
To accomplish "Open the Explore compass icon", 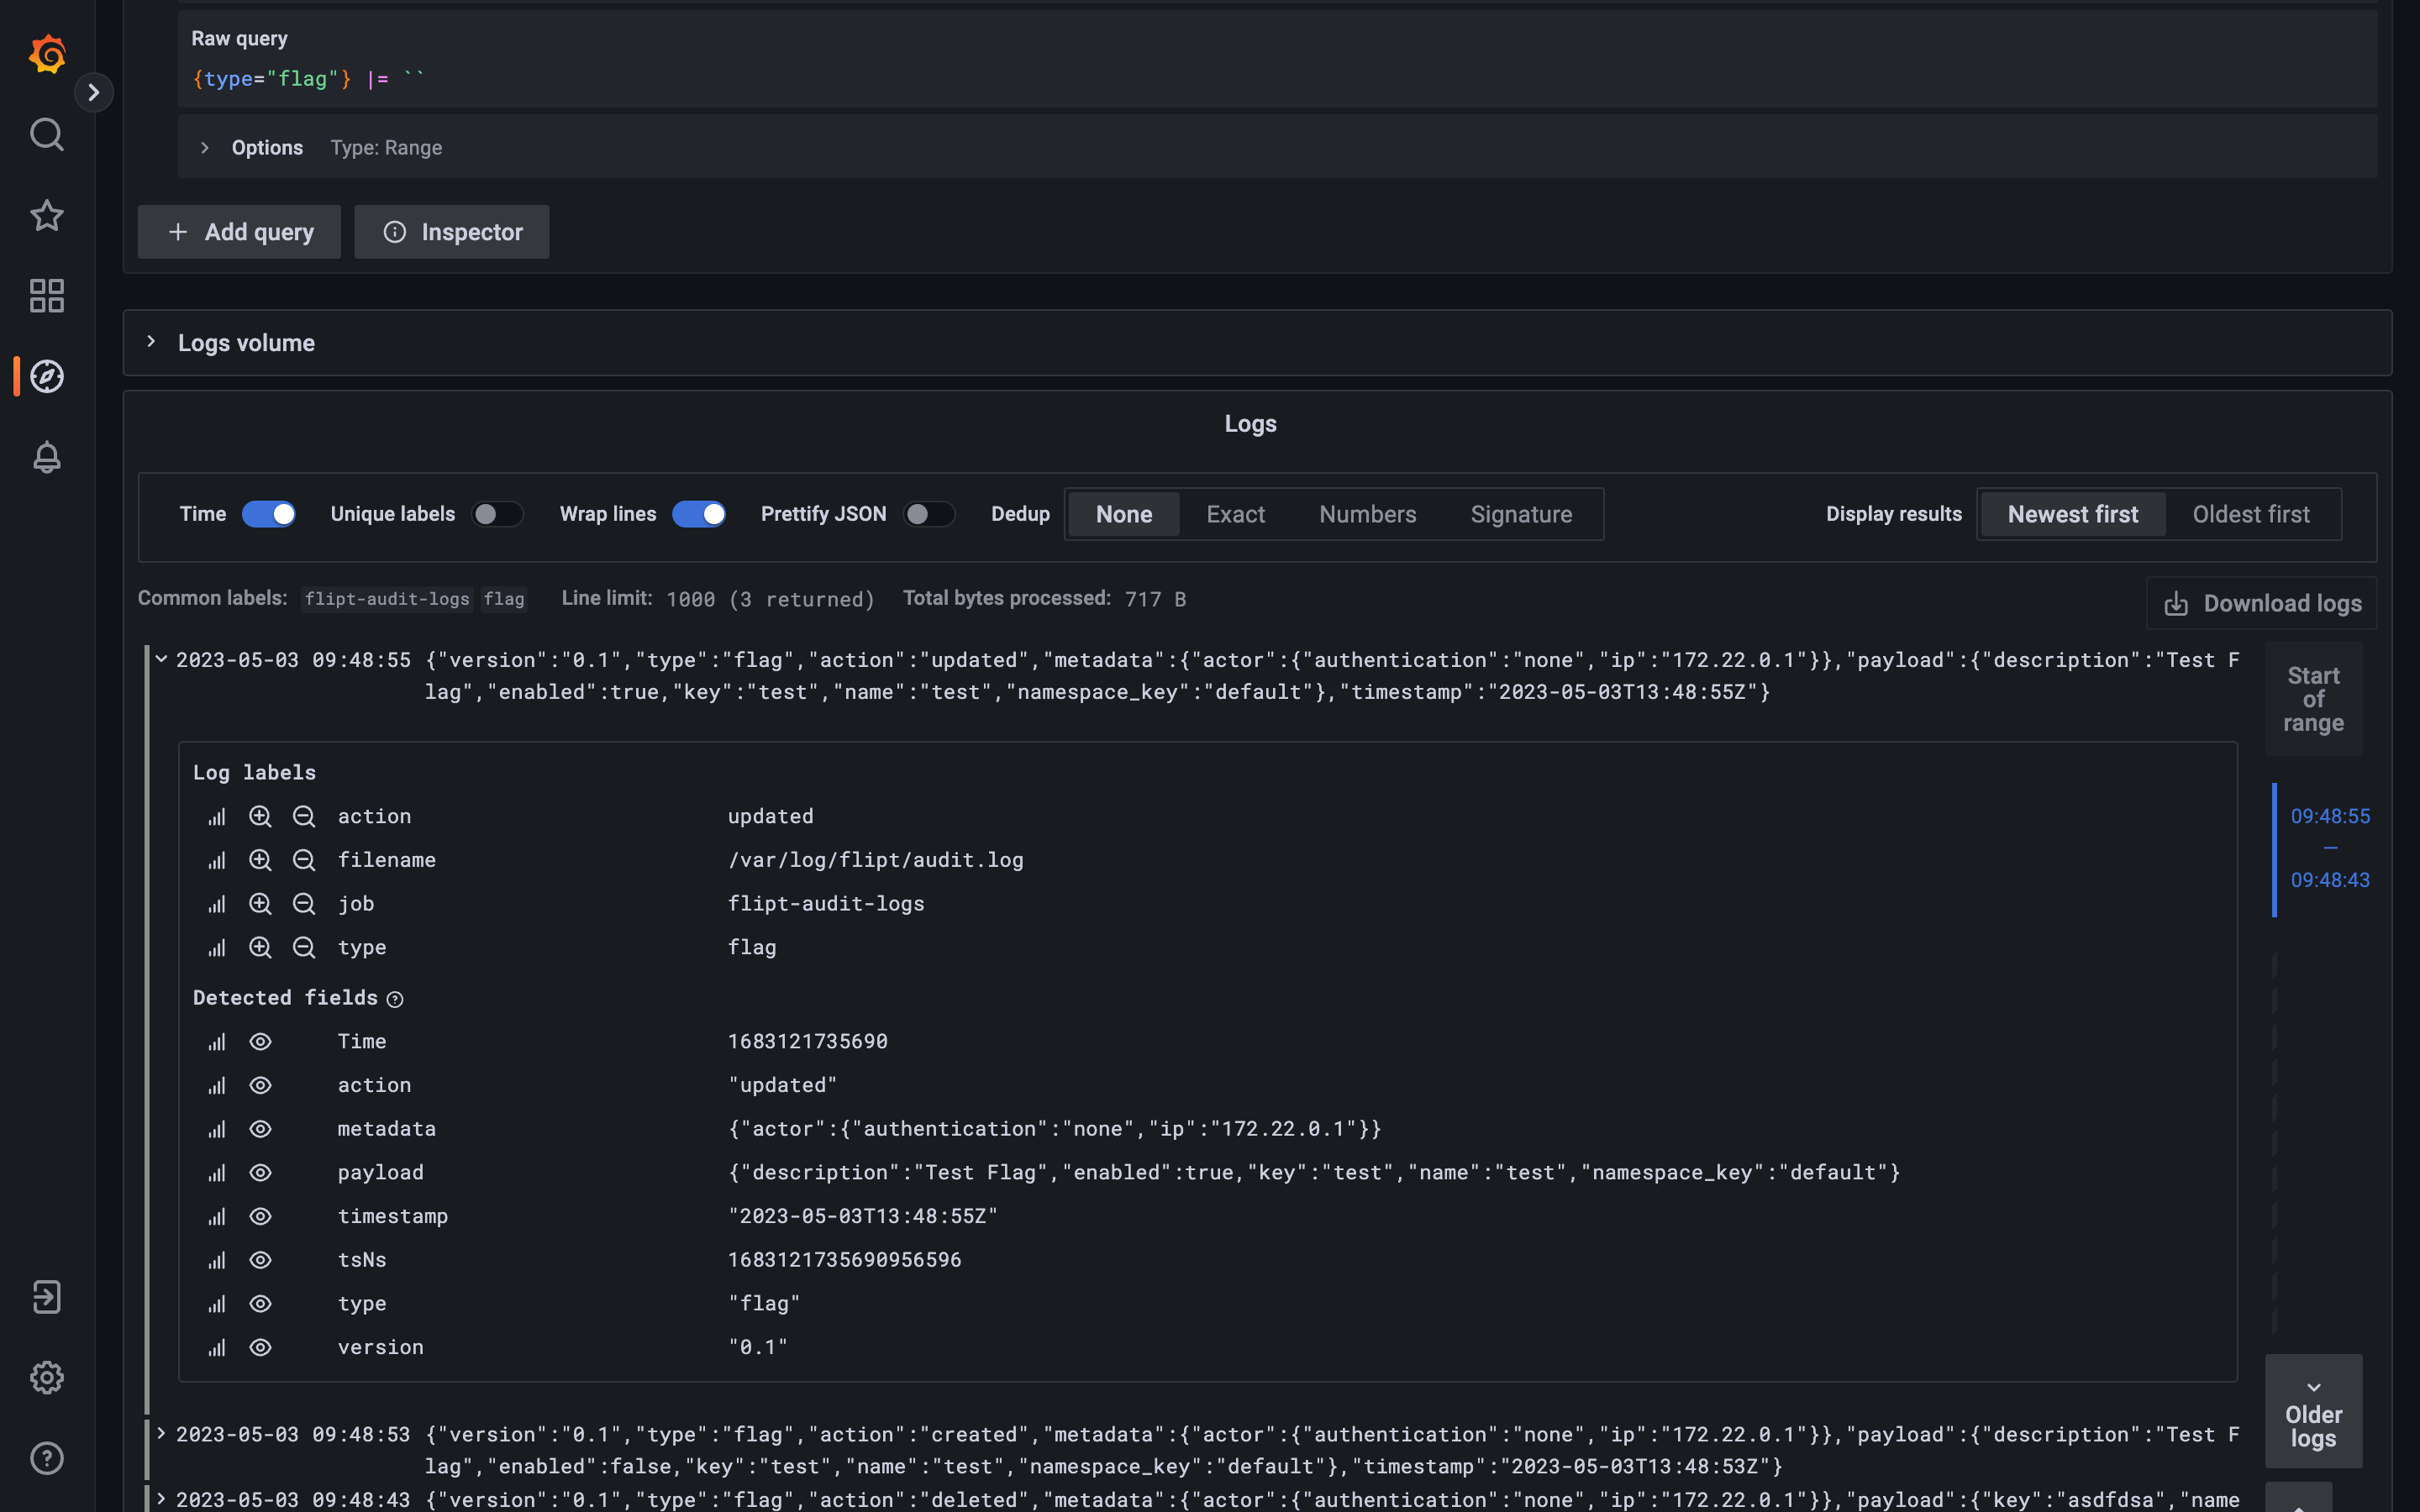I will (47, 377).
